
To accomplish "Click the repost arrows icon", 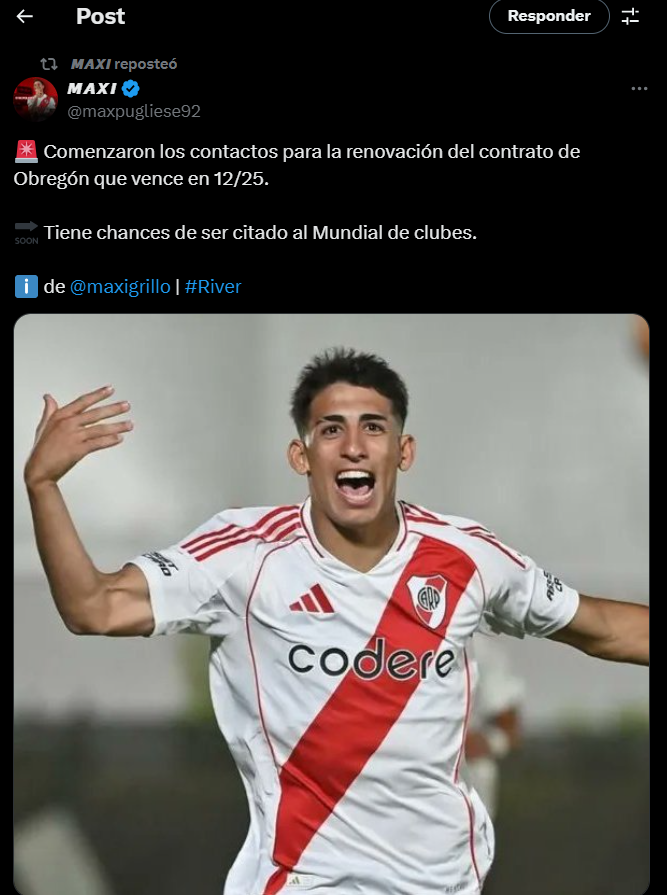I will tap(48, 63).
